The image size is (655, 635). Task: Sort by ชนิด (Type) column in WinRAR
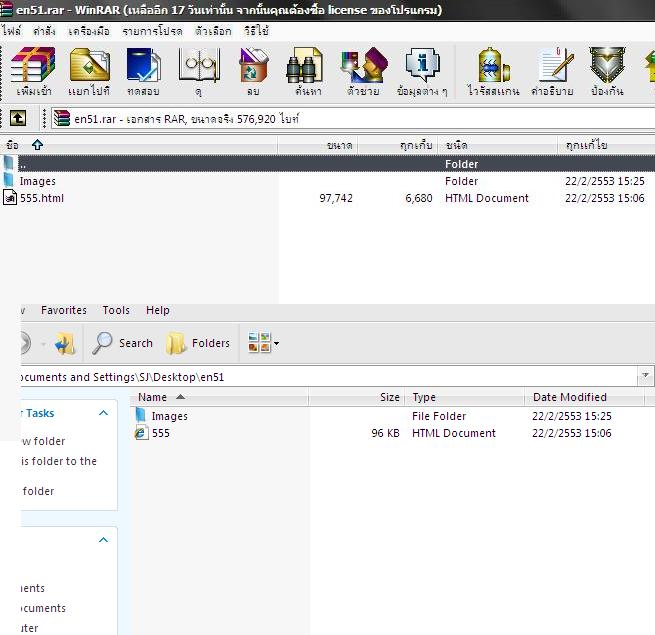[498, 145]
